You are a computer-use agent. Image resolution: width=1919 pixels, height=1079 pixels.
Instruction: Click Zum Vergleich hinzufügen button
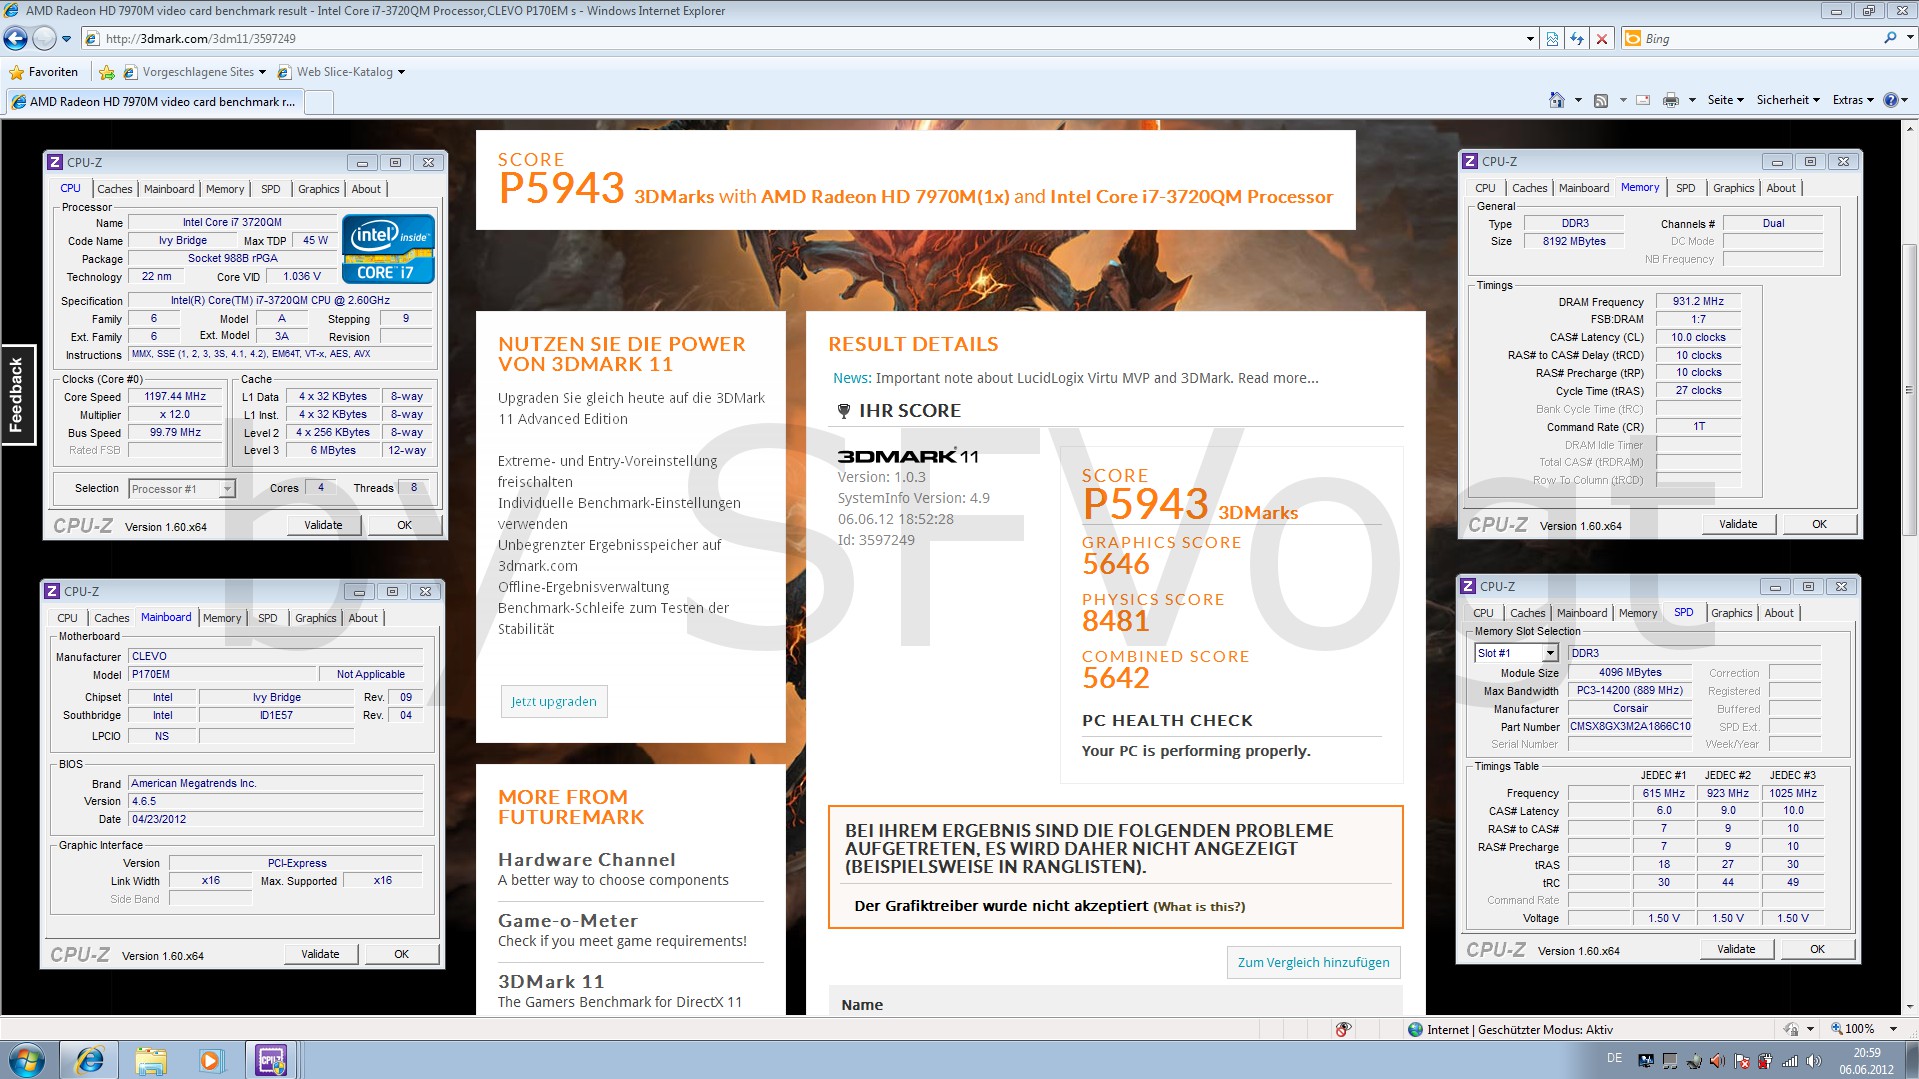pyautogui.click(x=1313, y=962)
